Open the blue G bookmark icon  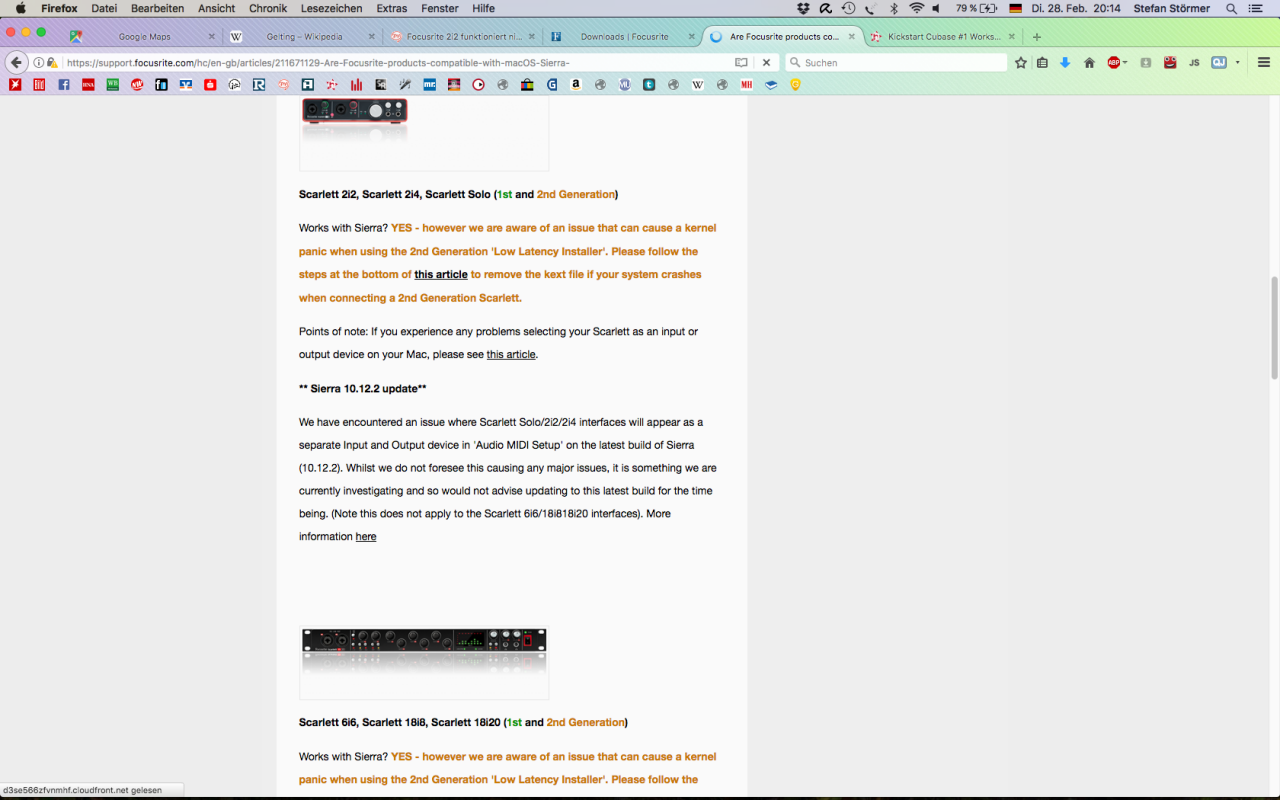pyautogui.click(x=552, y=85)
